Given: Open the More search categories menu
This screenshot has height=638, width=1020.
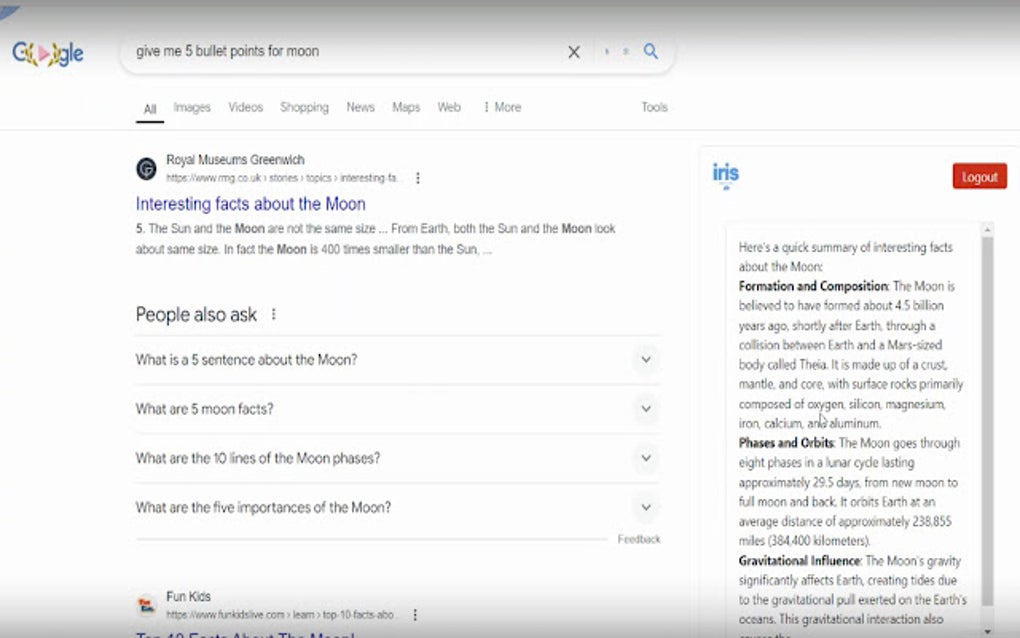Looking at the screenshot, I should pyautogui.click(x=501, y=107).
